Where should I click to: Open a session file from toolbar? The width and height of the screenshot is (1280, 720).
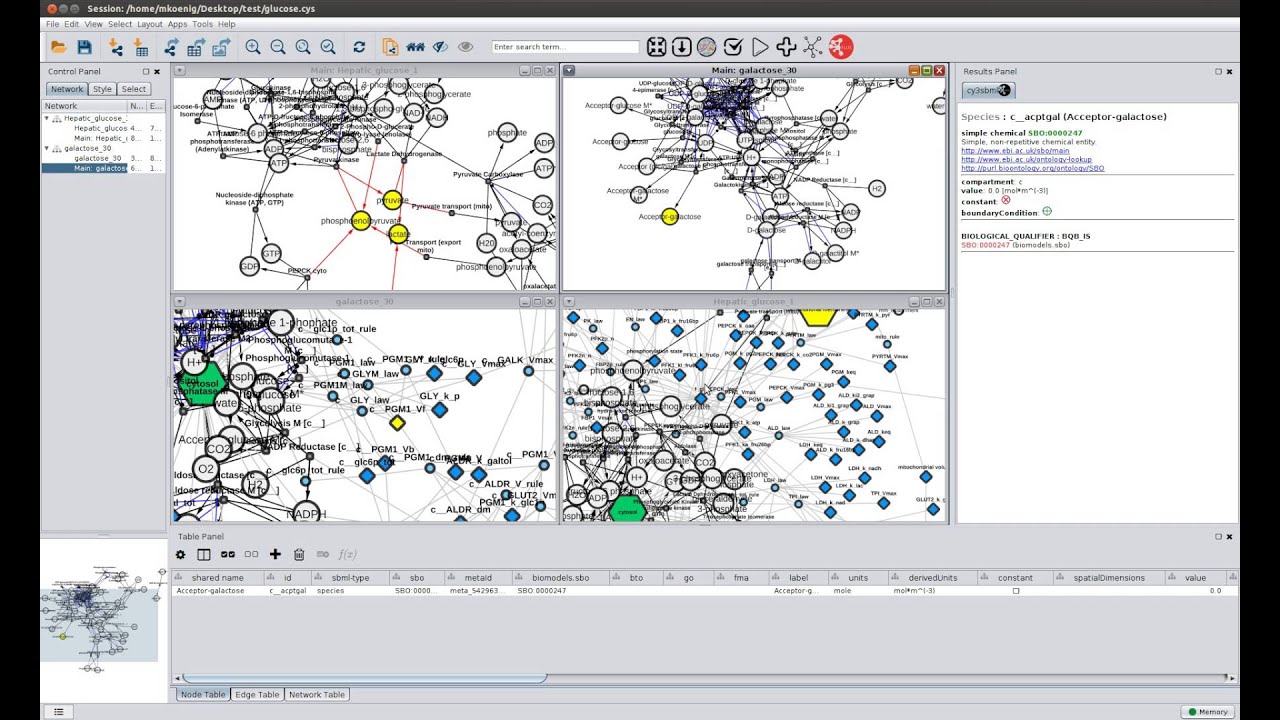(x=59, y=47)
